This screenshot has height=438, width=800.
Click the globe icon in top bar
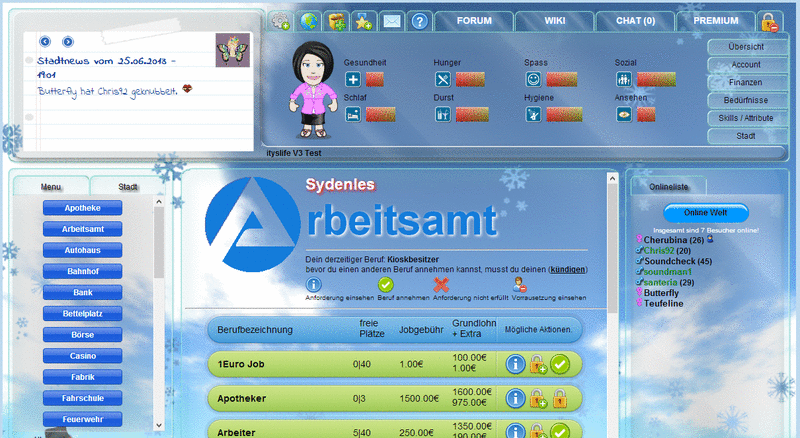(309, 21)
